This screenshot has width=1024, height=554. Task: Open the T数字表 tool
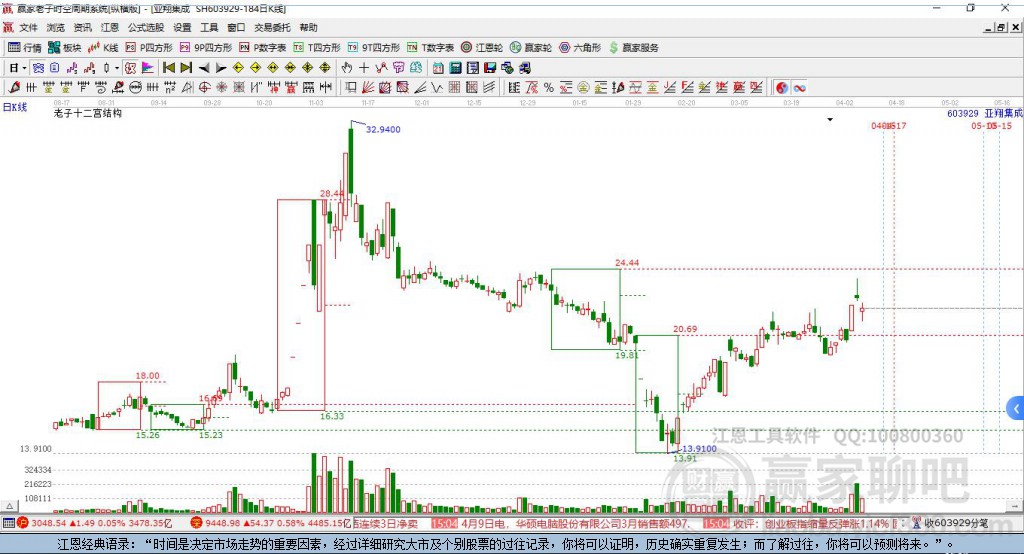[x=430, y=48]
